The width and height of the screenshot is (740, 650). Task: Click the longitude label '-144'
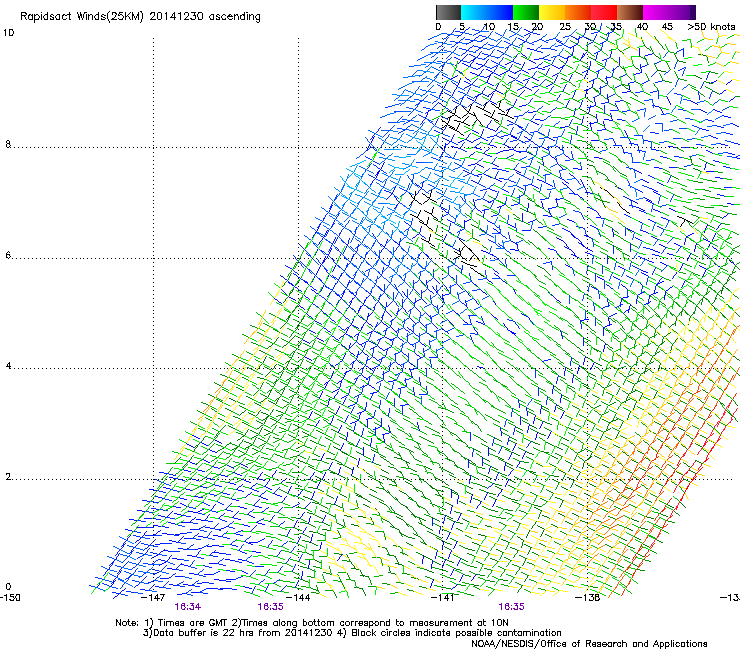[299, 598]
